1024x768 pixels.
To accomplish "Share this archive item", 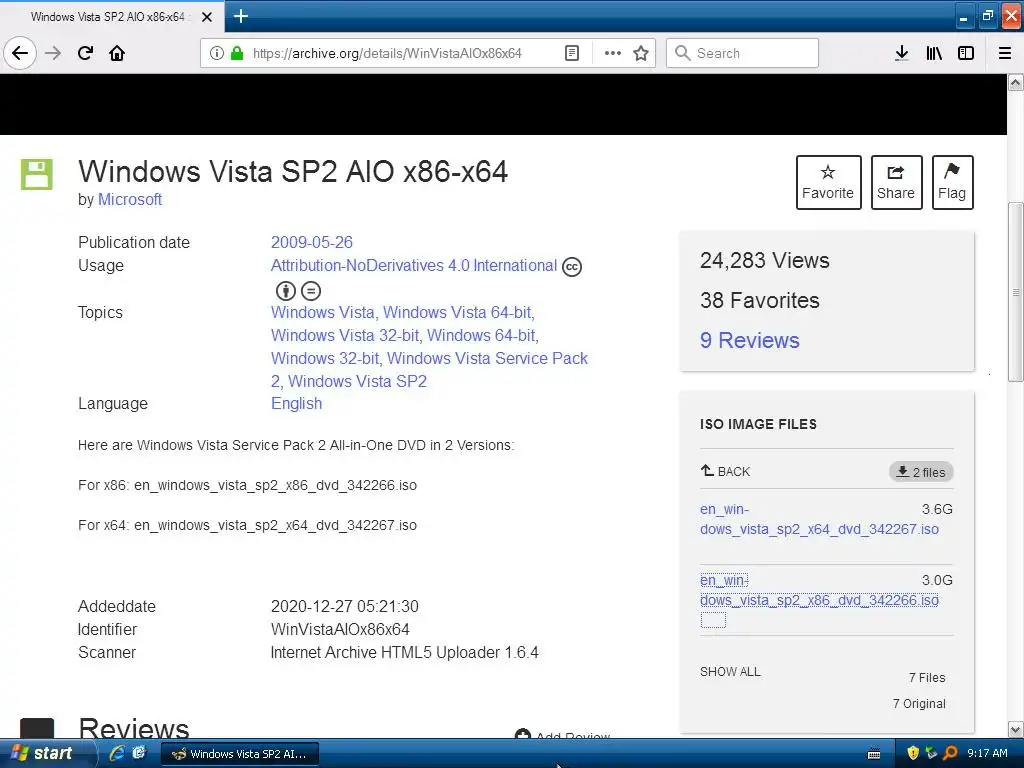I will 896,182.
